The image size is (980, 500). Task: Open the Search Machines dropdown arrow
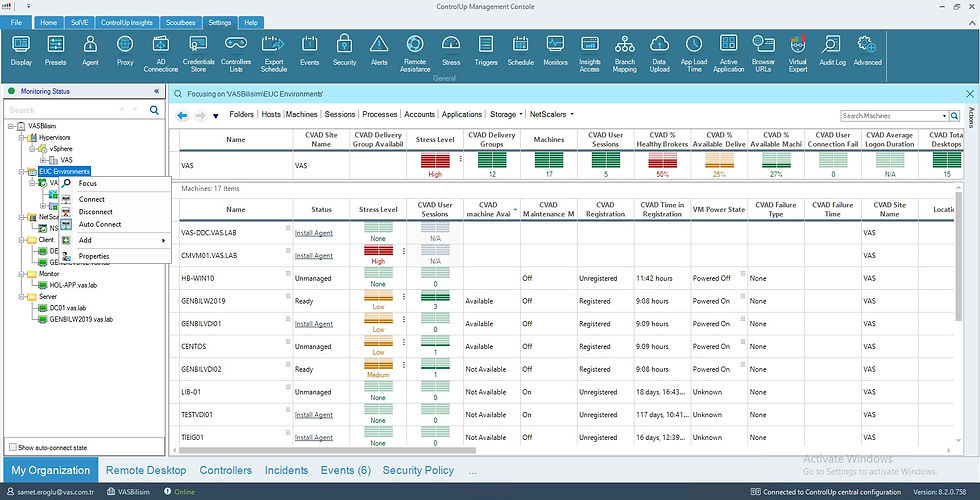[944, 116]
